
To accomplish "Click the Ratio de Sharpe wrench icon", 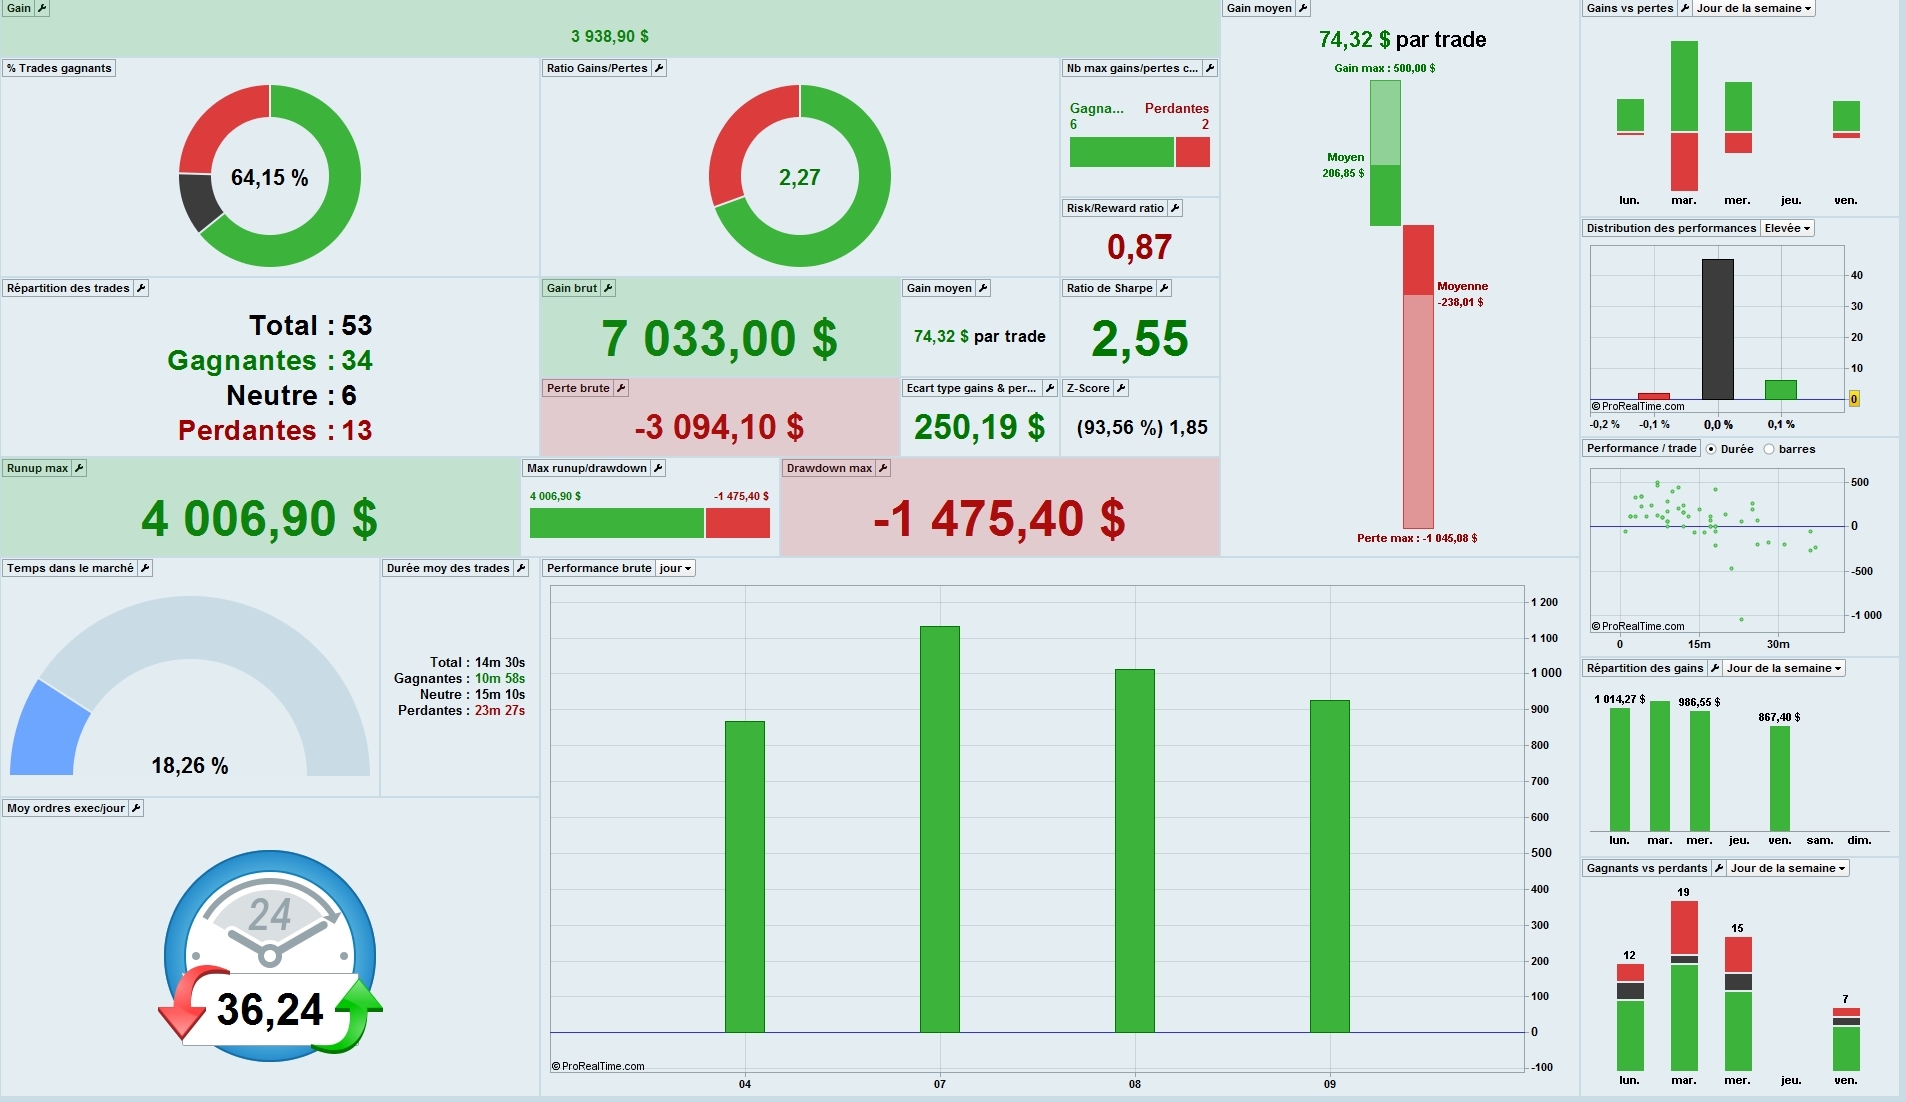I will pyautogui.click(x=1164, y=288).
